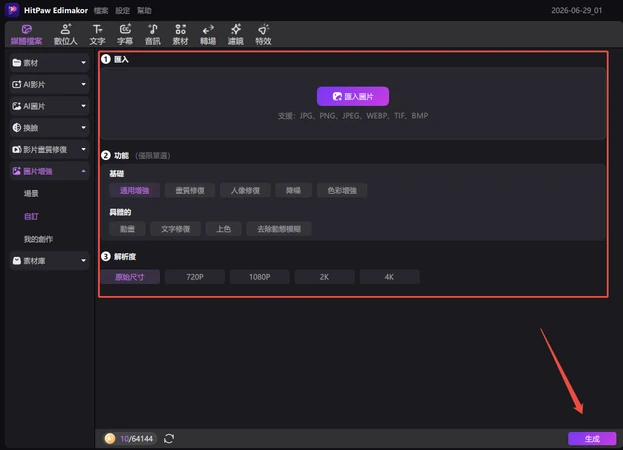Choose the 人像修復 function option
The width and height of the screenshot is (623, 450).
click(x=245, y=191)
